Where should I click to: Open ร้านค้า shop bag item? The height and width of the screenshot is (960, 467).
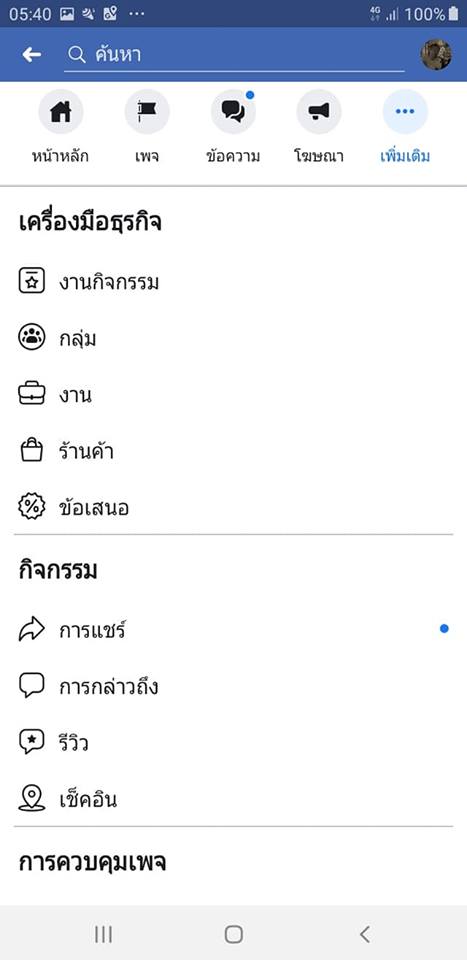click(233, 452)
